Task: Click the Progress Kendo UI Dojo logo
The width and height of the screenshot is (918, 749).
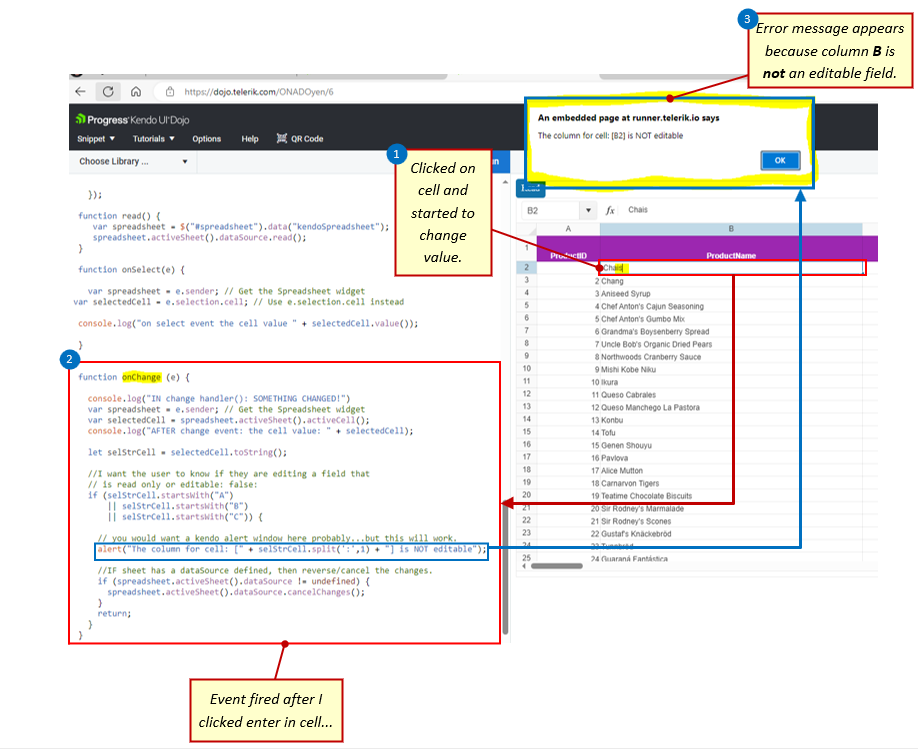Action: tap(130, 119)
